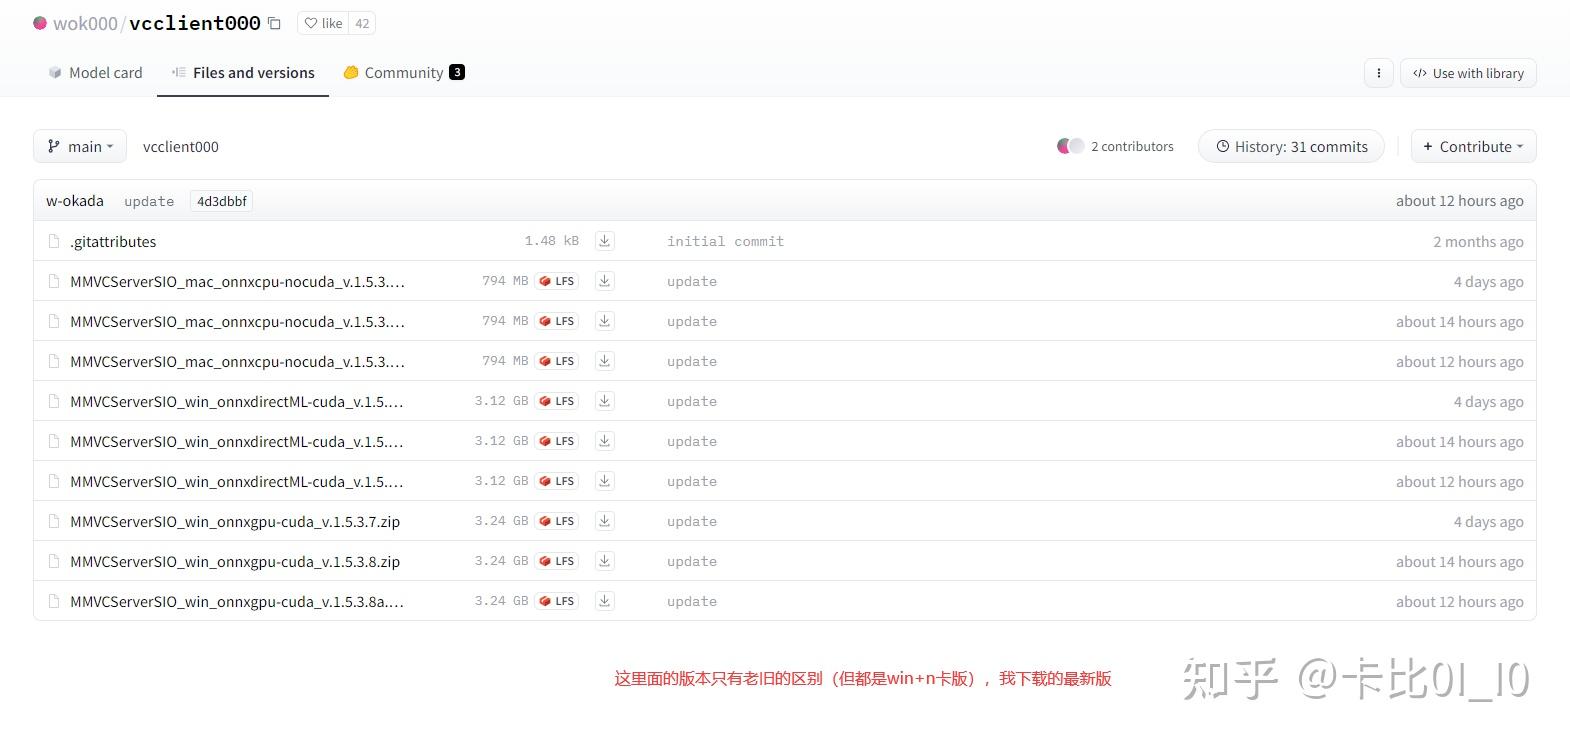Download the .gitattributes file via download icon
The width and height of the screenshot is (1570, 745).
click(604, 241)
